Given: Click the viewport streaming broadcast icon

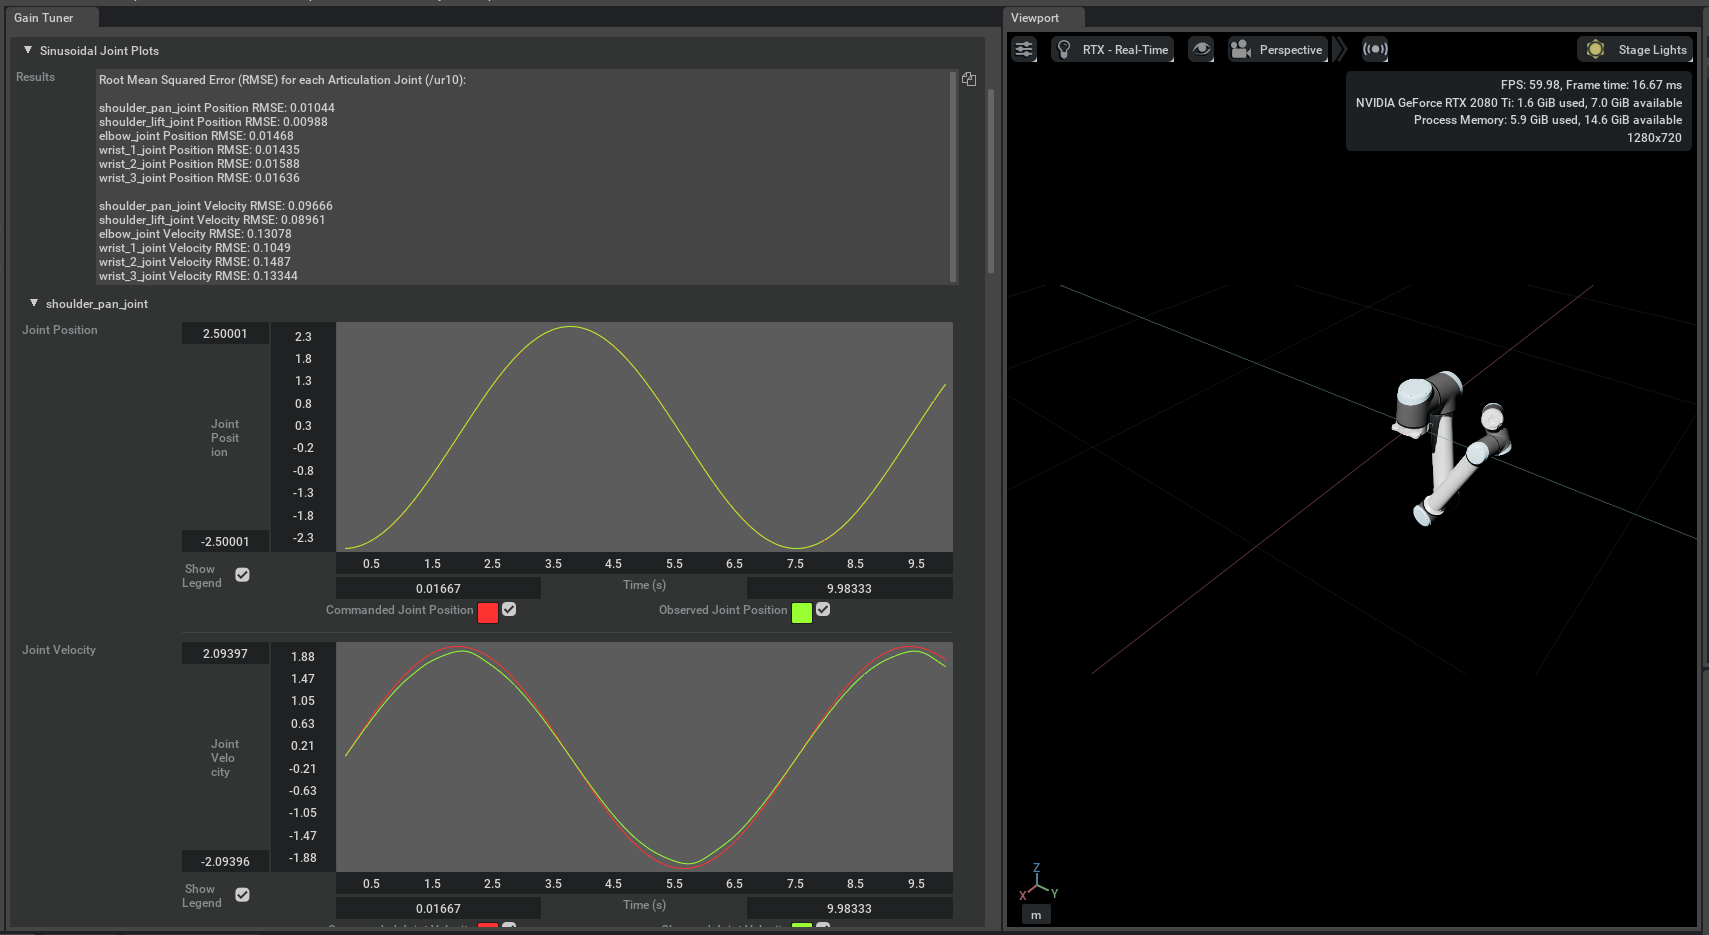Looking at the screenshot, I should click(1375, 49).
